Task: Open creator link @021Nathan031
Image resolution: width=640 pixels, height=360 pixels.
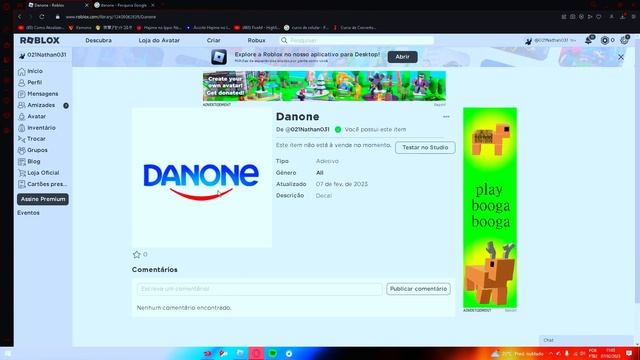Action: pos(307,129)
